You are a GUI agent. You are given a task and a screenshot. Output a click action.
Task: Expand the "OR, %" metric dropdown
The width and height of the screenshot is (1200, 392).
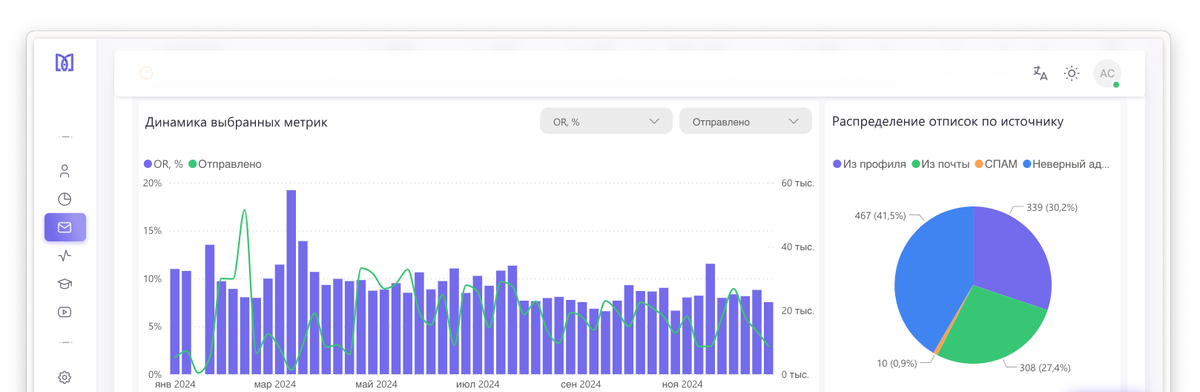(x=606, y=121)
